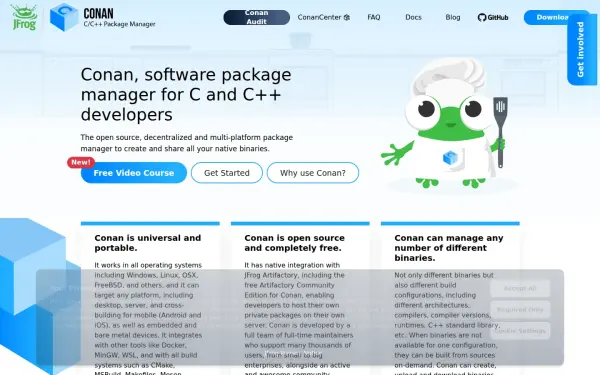Go to the FAQ page
The image size is (600, 375).
[x=373, y=17]
